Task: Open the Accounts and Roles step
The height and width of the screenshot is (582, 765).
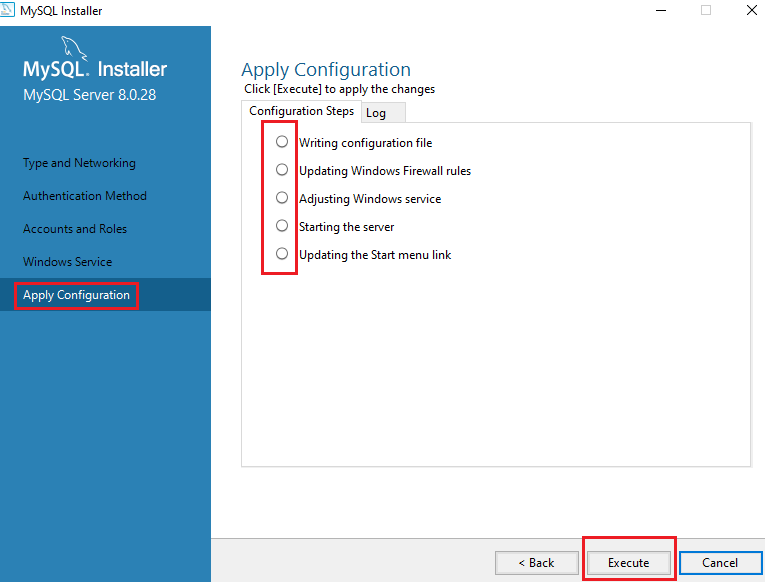Action: (x=75, y=229)
